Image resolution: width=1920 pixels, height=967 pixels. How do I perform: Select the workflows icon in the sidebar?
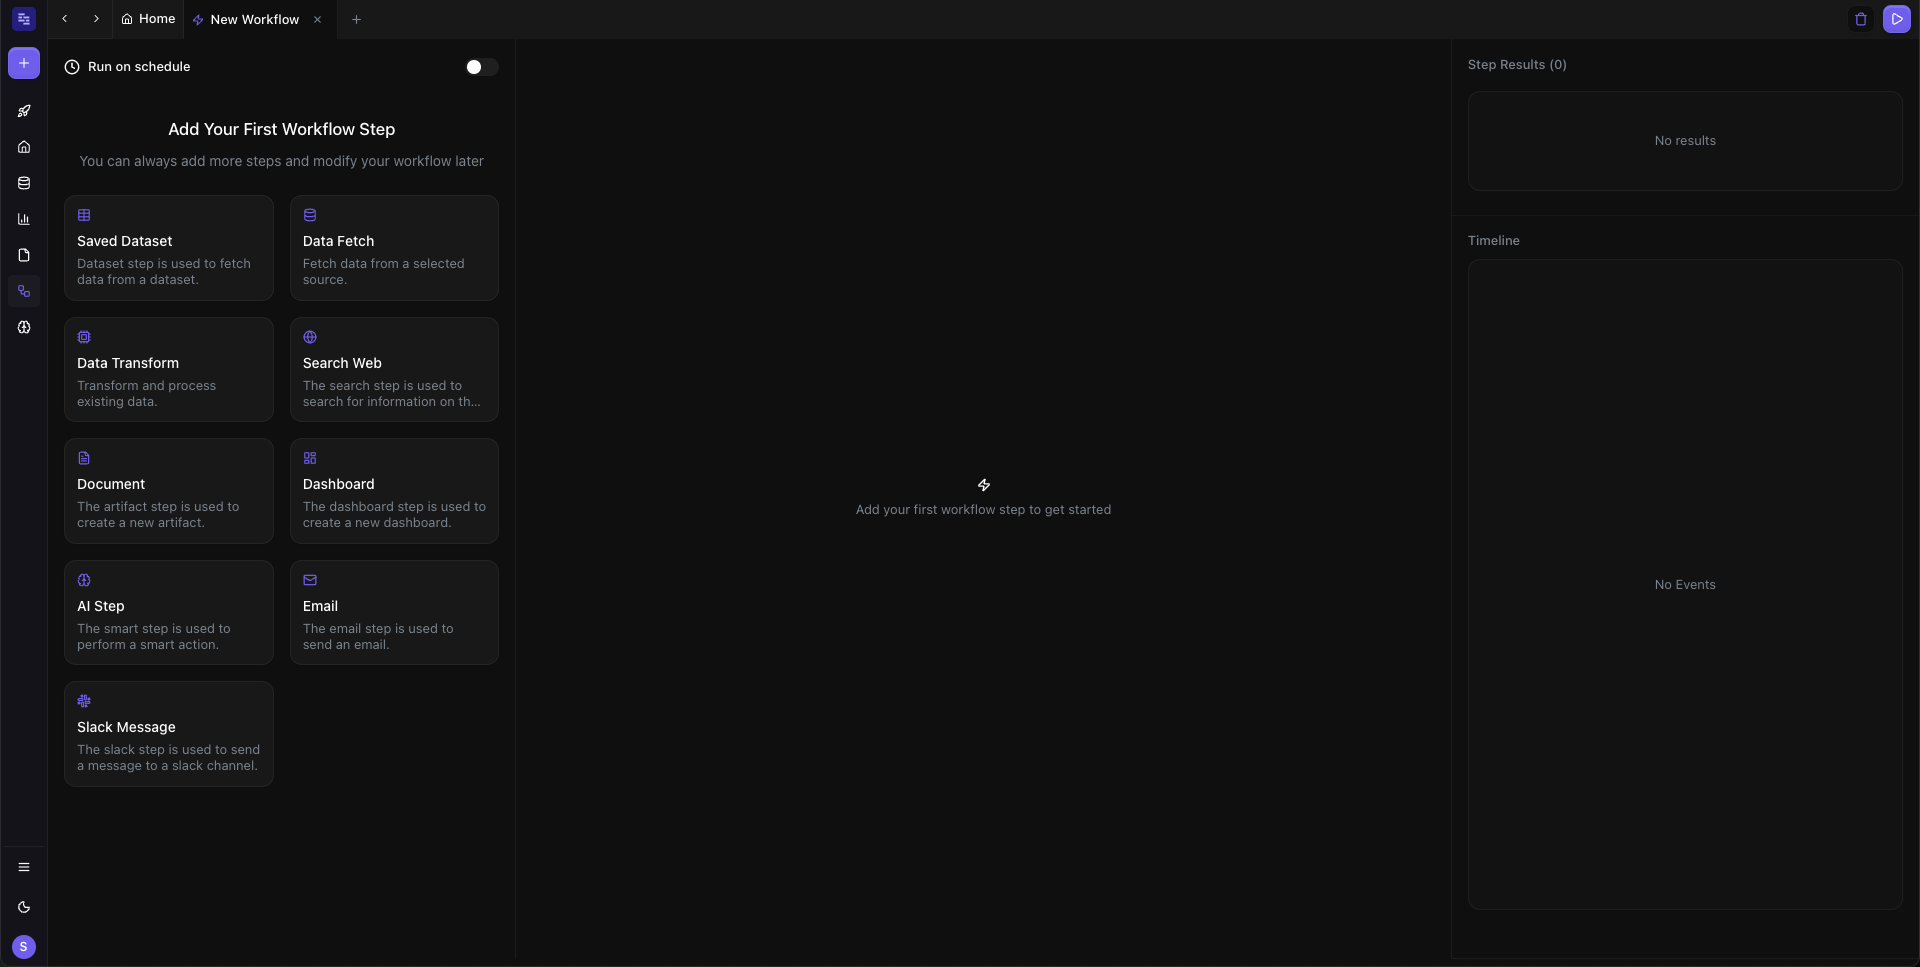click(x=24, y=291)
